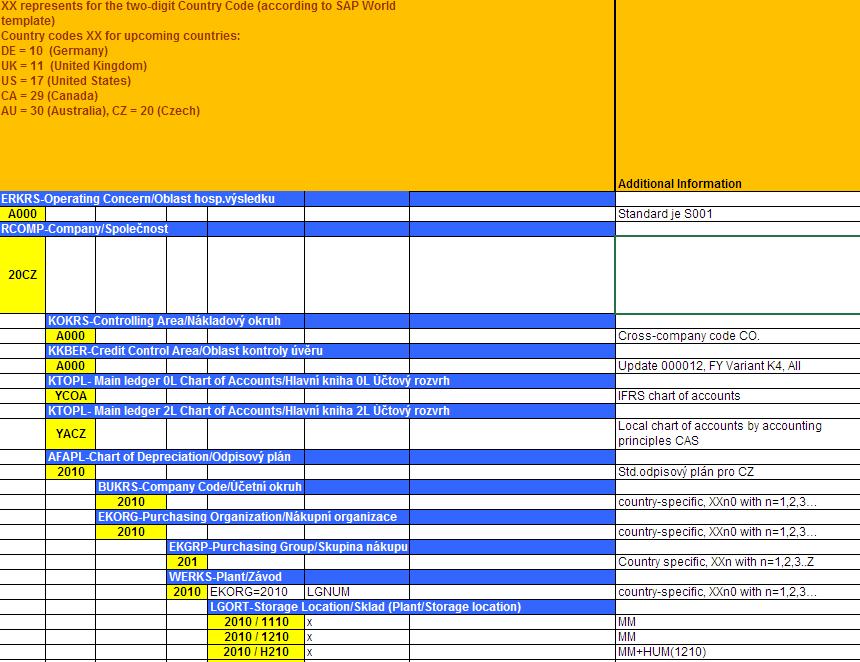
Task: Click the BUKRS-Company Code header
Action: coord(355,487)
